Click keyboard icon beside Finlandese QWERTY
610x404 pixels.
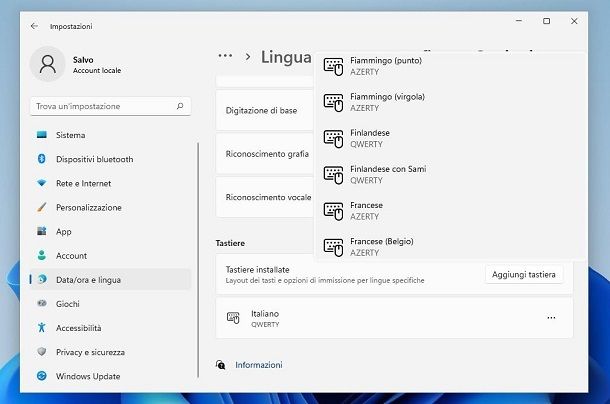pos(333,139)
